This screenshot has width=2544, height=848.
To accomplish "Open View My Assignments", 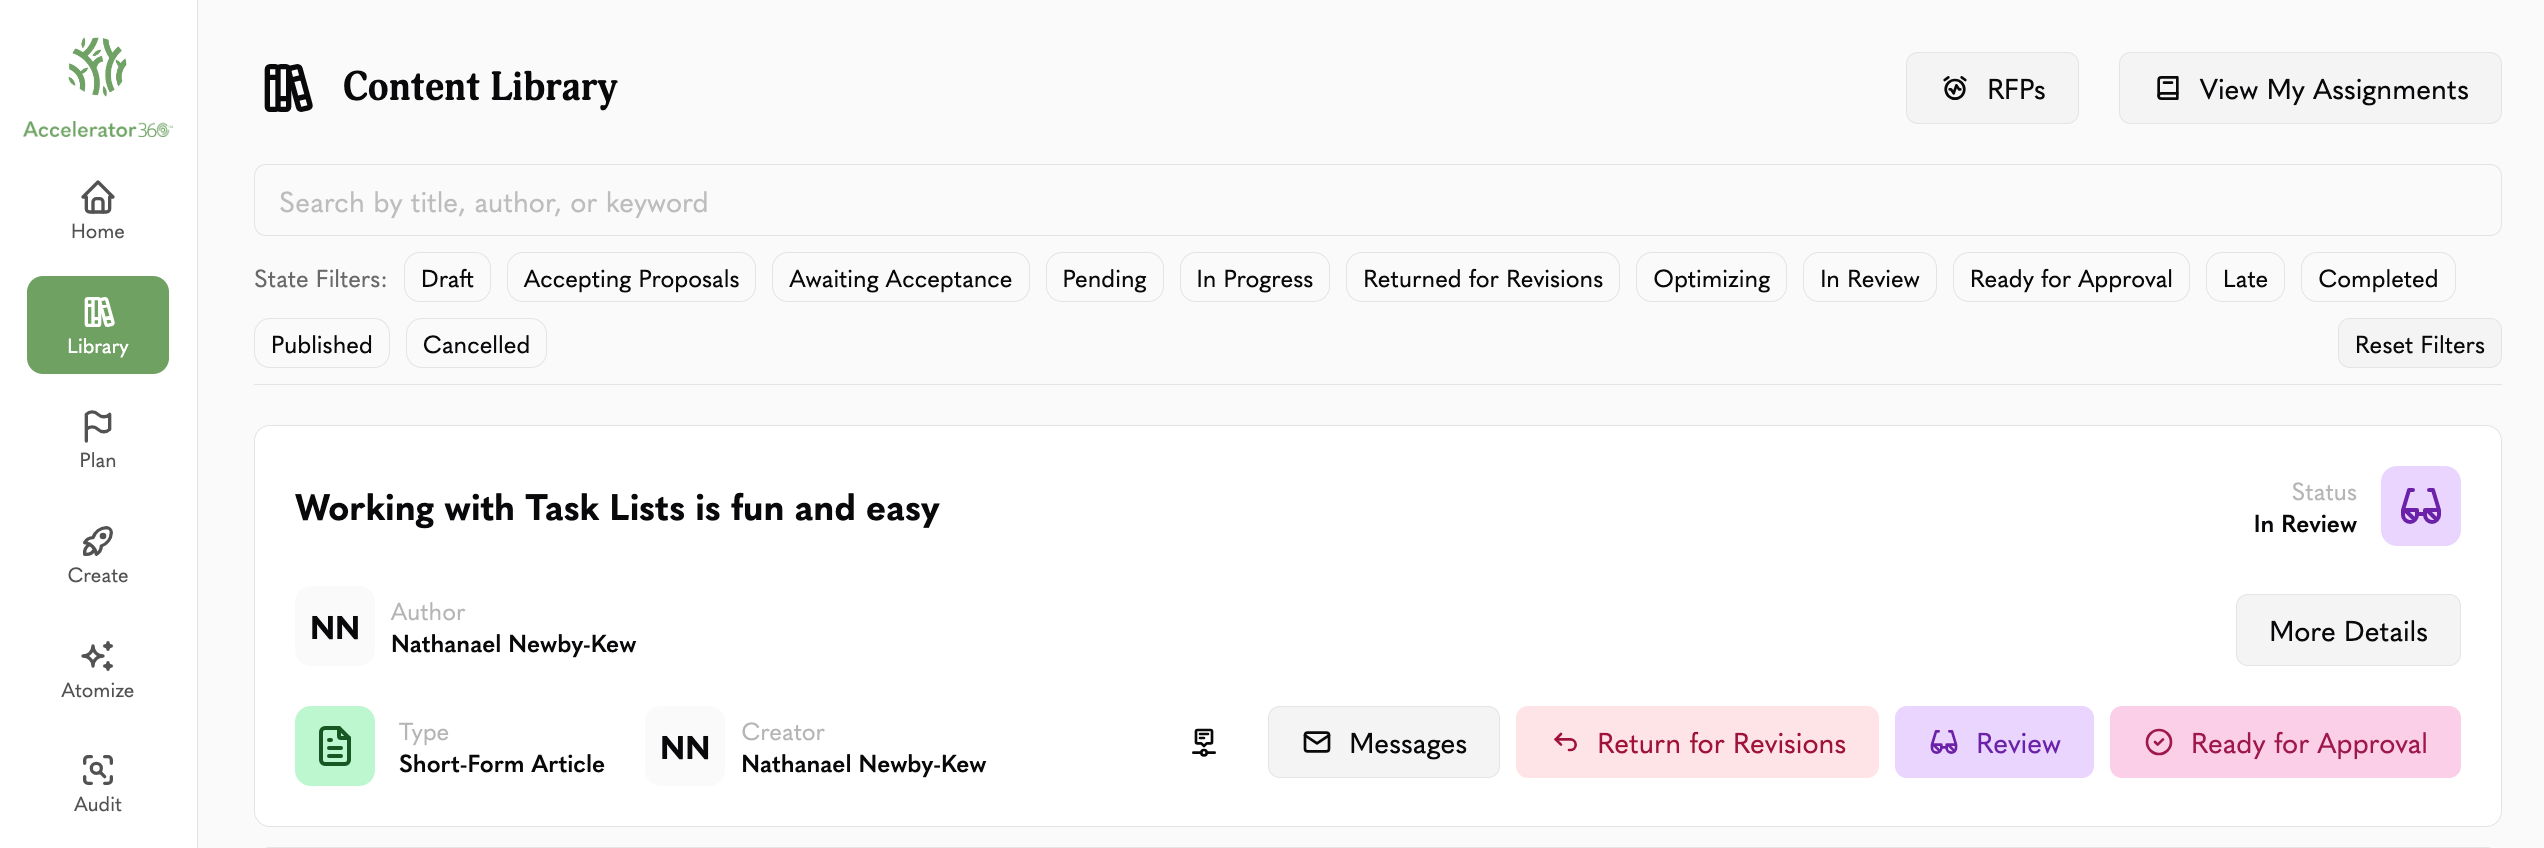I will [2310, 88].
